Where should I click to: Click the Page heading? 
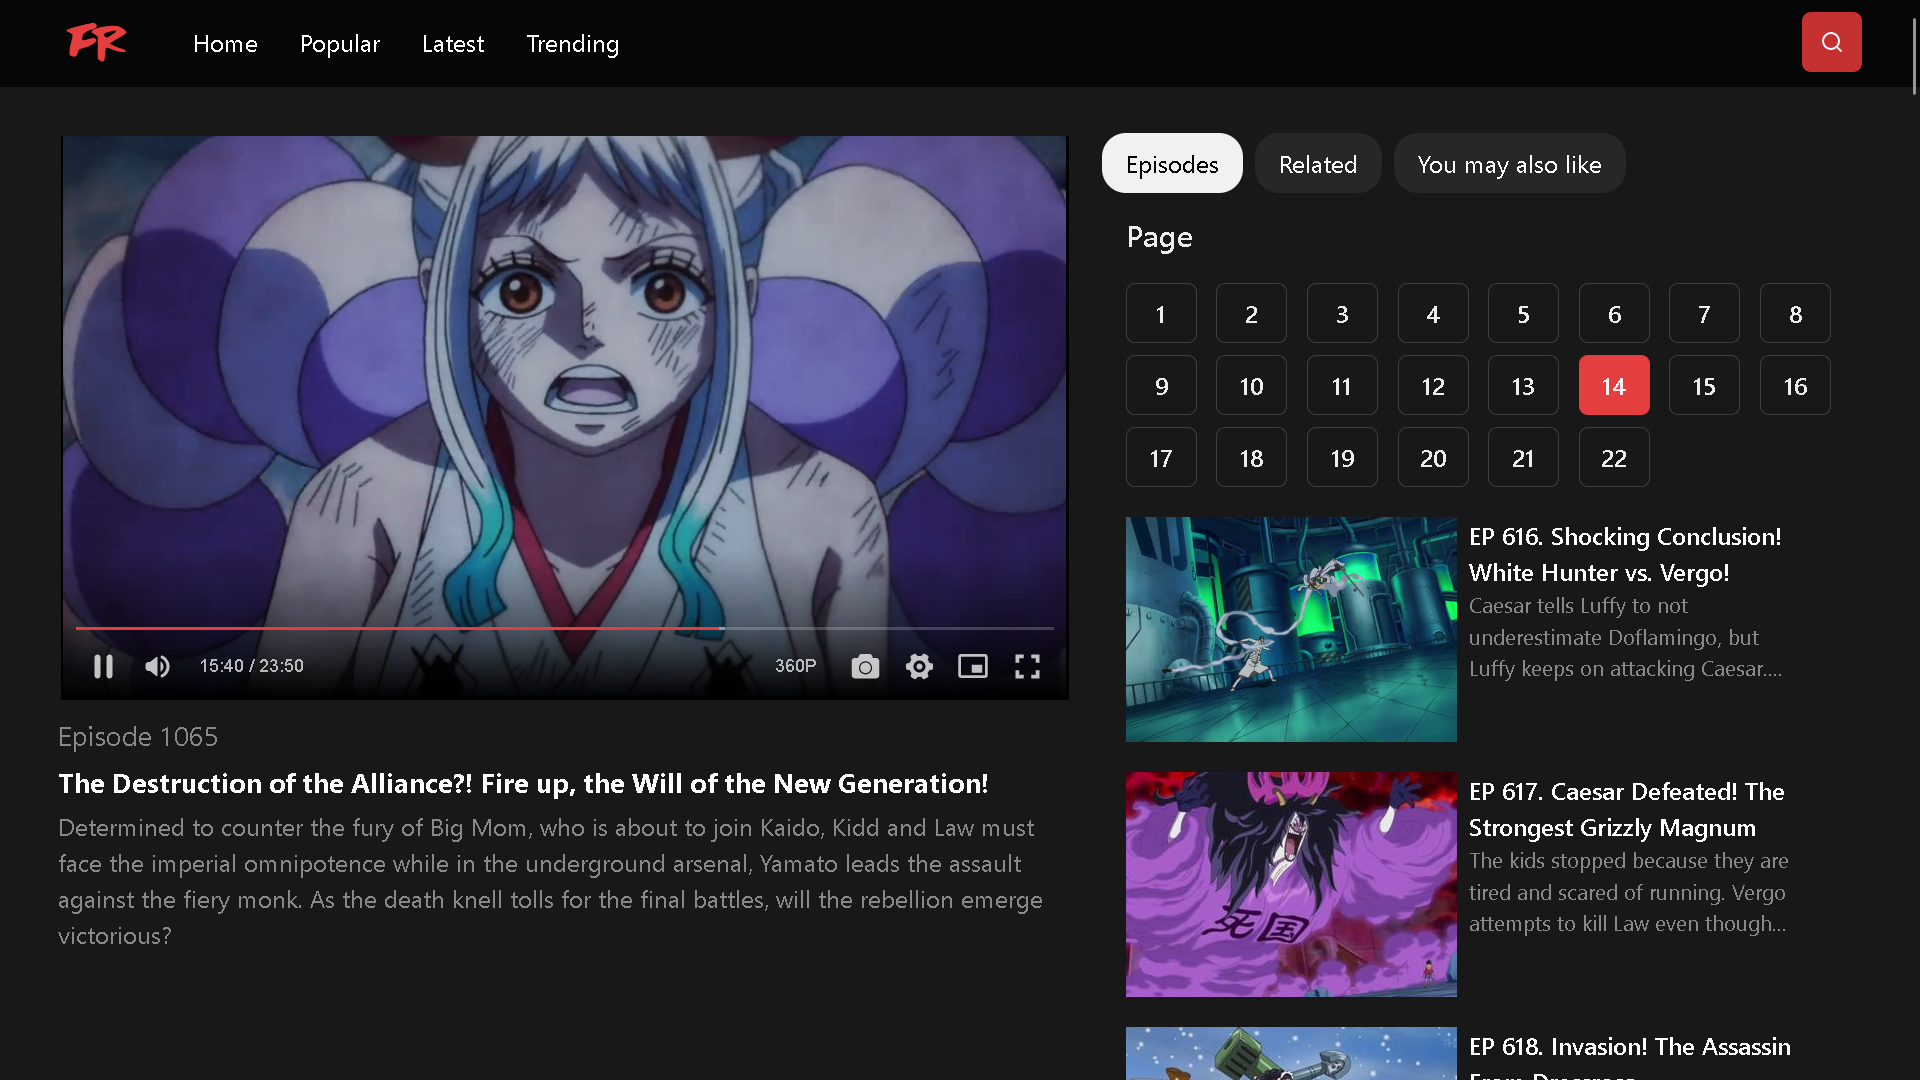click(1159, 237)
